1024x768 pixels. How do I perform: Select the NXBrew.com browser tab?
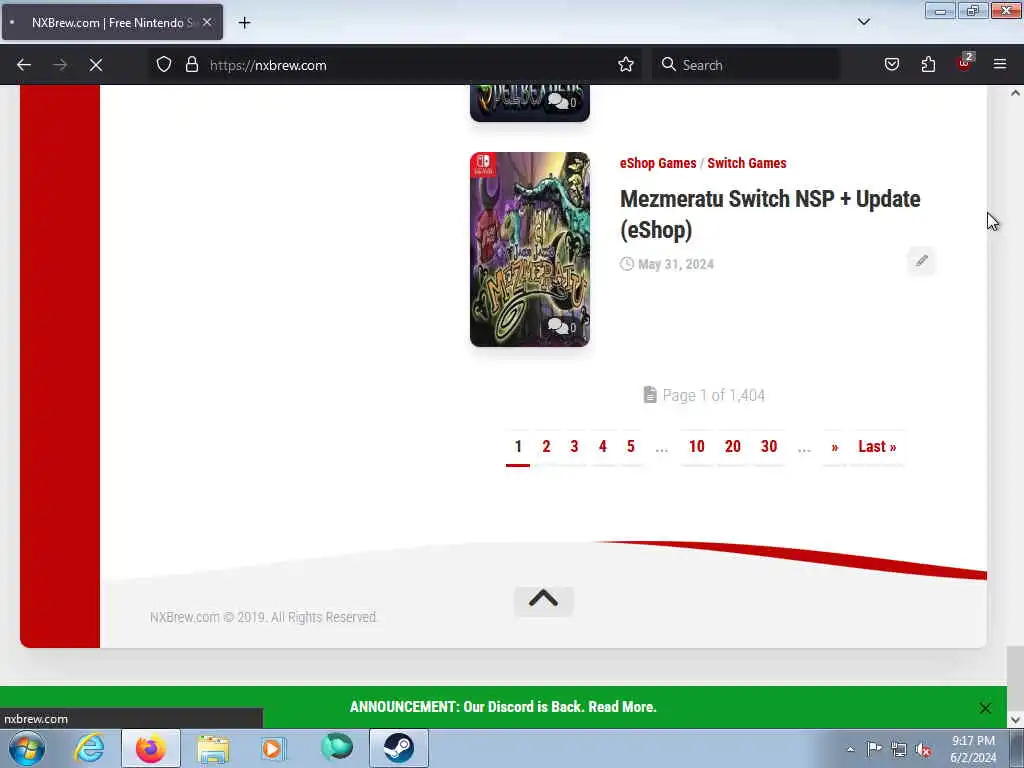point(112,23)
